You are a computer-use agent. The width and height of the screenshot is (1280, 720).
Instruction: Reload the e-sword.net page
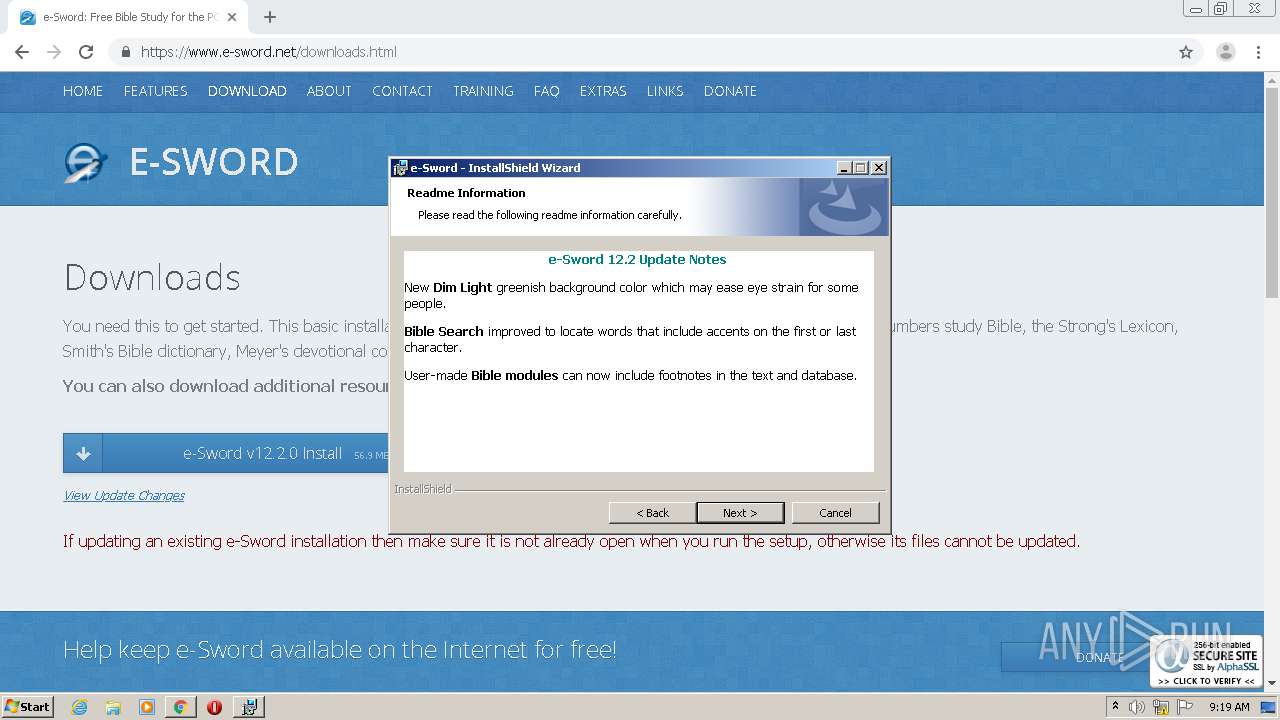pyautogui.click(x=86, y=52)
